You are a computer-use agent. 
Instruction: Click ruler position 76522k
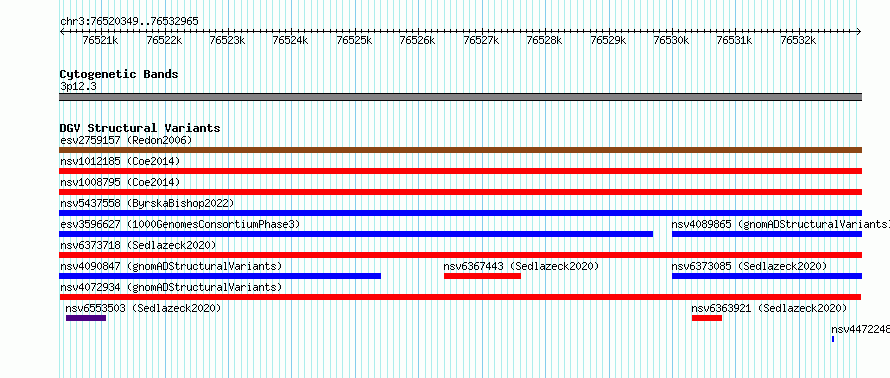coord(164,40)
